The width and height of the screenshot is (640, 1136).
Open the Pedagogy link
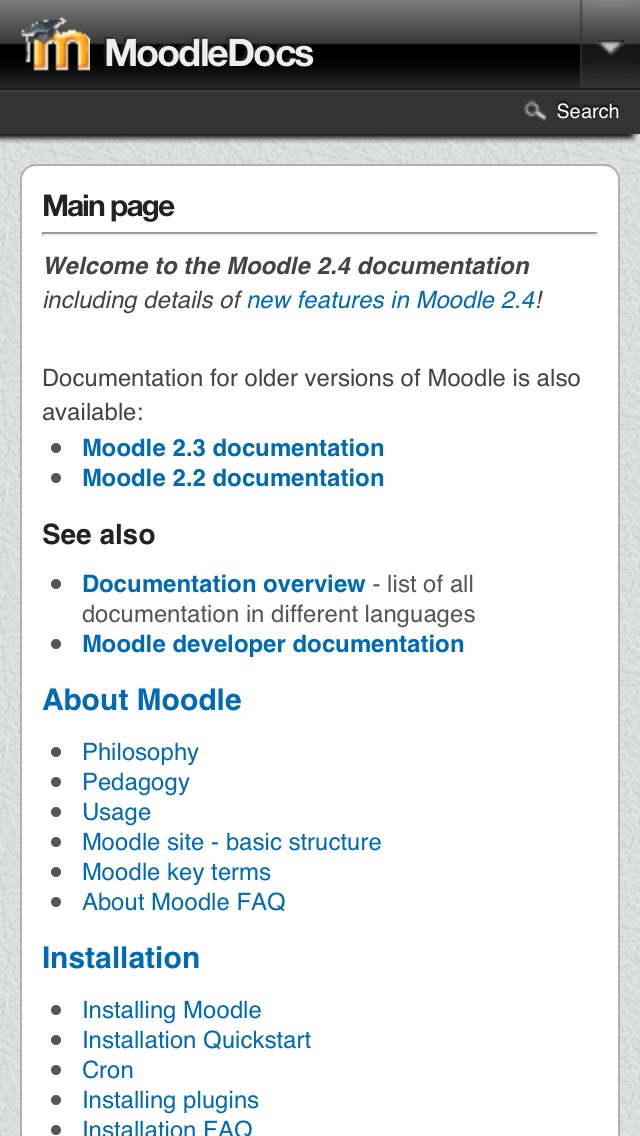tap(136, 782)
